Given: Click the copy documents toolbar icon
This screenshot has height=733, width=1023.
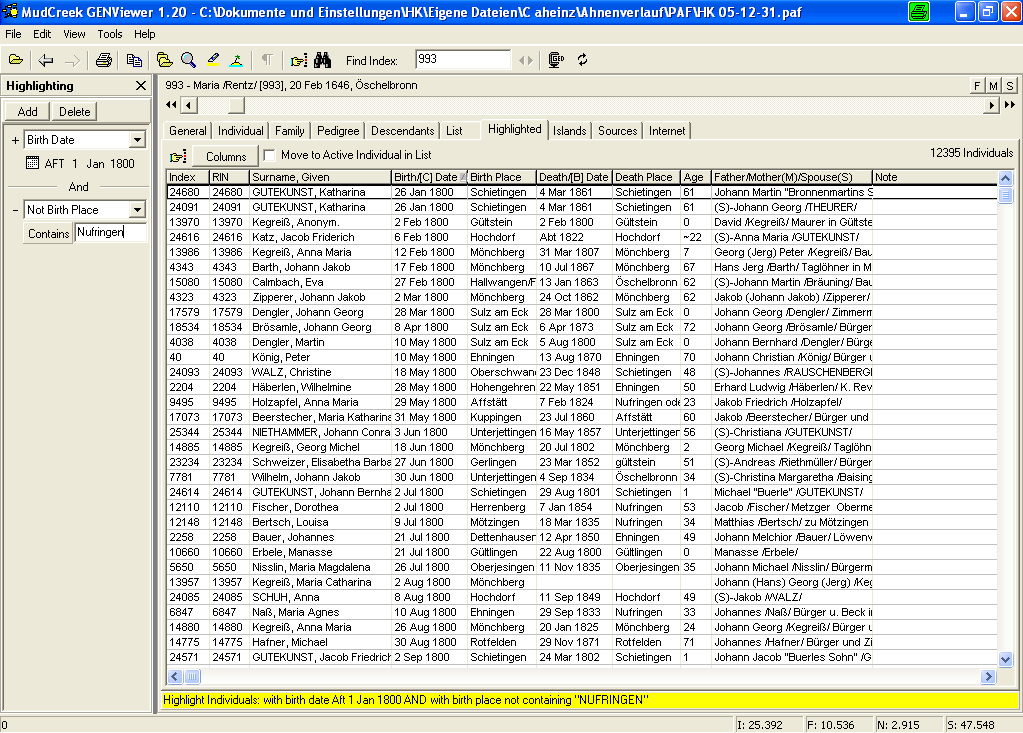Looking at the screenshot, I should pyautogui.click(x=134, y=60).
